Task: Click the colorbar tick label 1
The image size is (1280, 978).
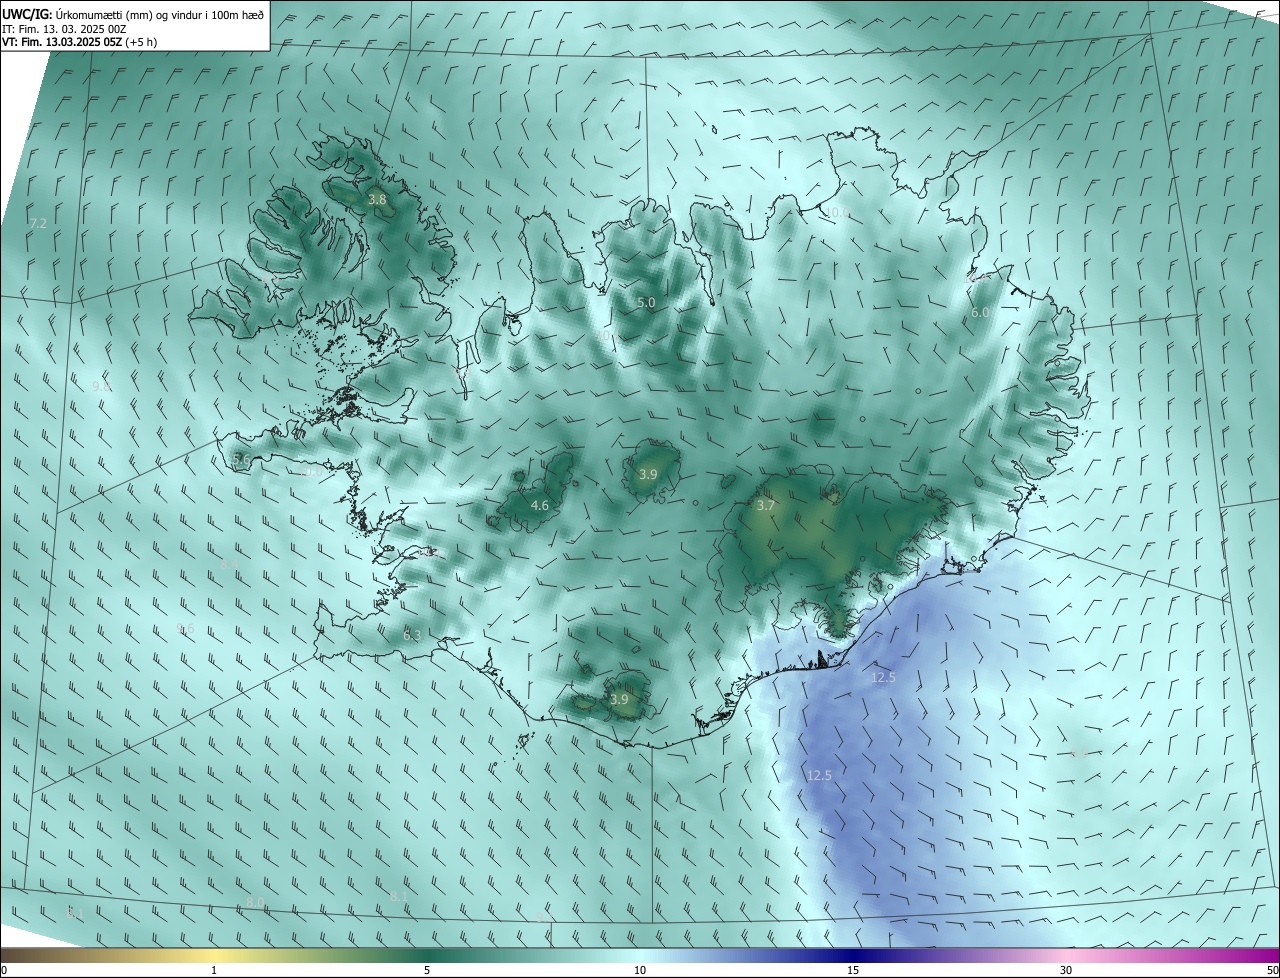Action: point(214,970)
